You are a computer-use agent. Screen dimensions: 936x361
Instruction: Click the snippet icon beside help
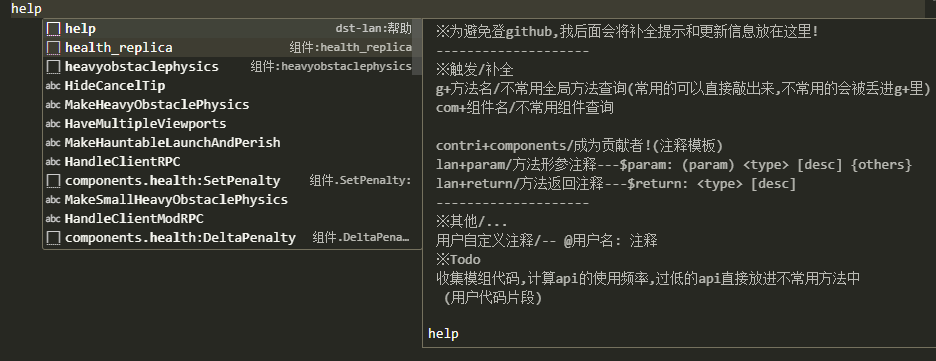click(54, 29)
